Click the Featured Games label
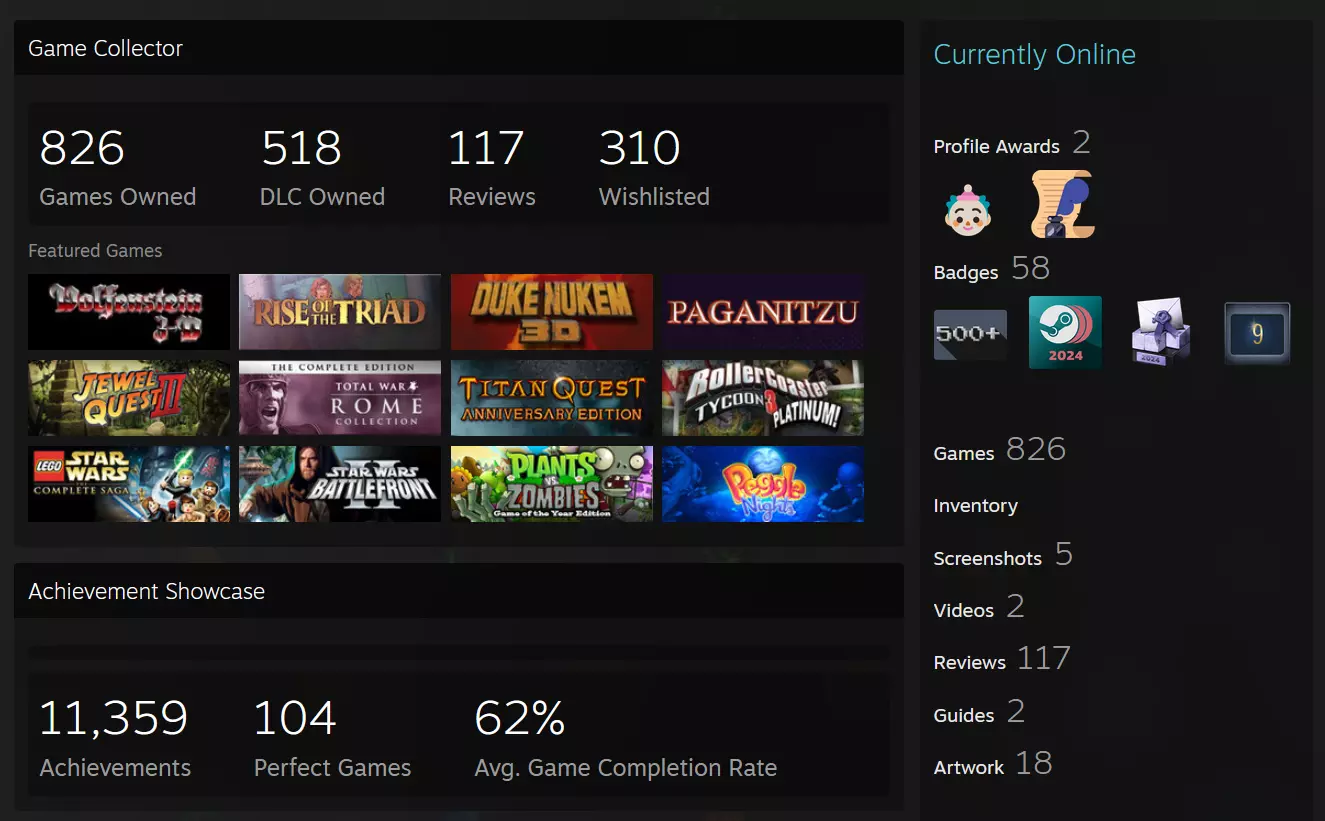The height and width of the screenshot is (821, 1325). 95,251
